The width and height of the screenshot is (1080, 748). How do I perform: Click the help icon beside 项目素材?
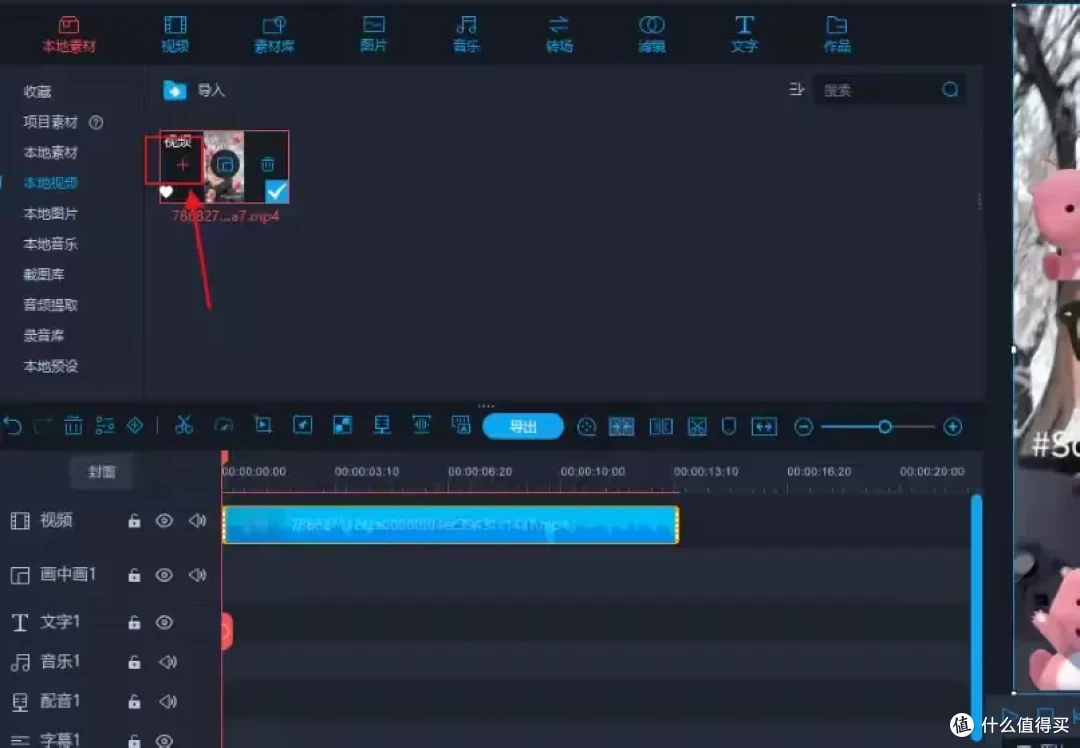click(96, 123)
